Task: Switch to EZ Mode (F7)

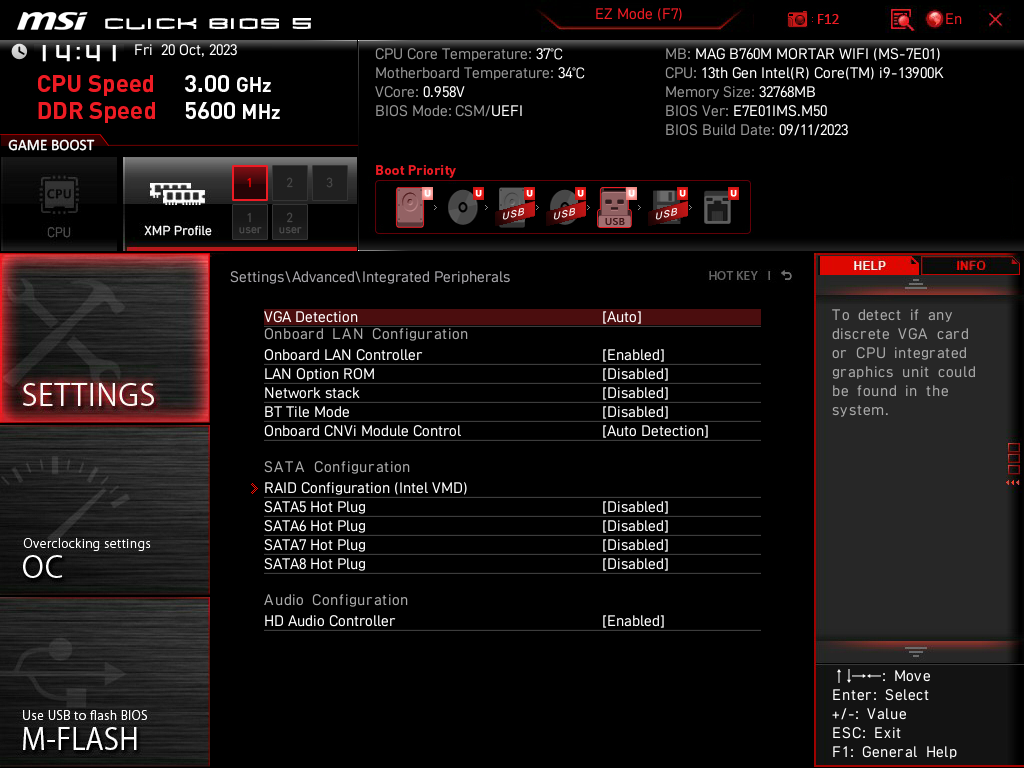Action: 638,14
